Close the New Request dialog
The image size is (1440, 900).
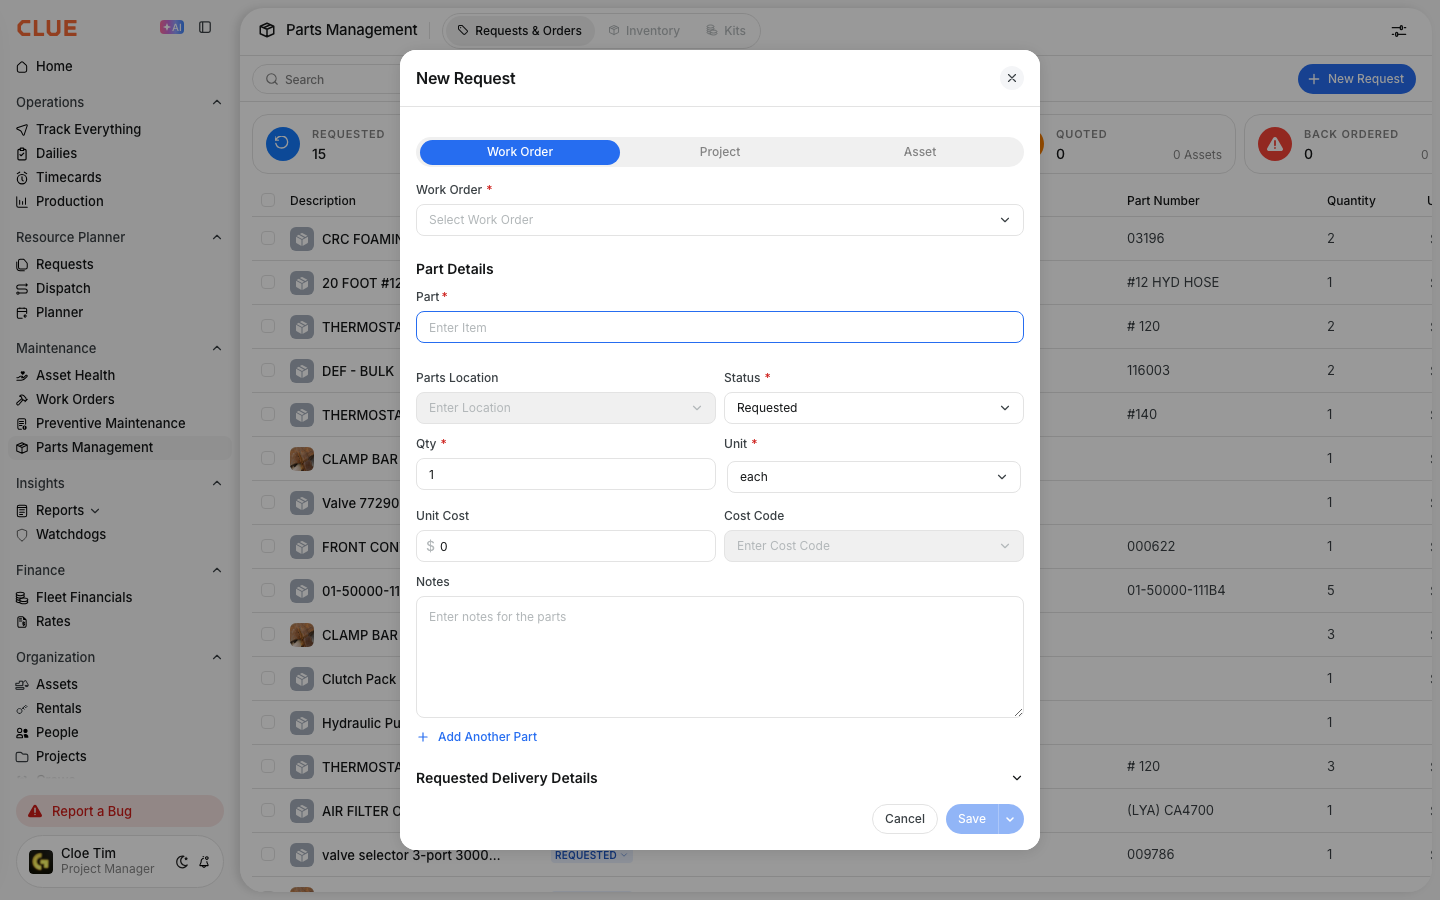1012,78
